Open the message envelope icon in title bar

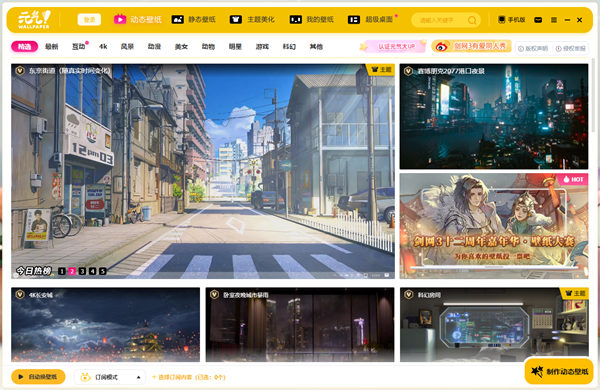click(538, 20)
